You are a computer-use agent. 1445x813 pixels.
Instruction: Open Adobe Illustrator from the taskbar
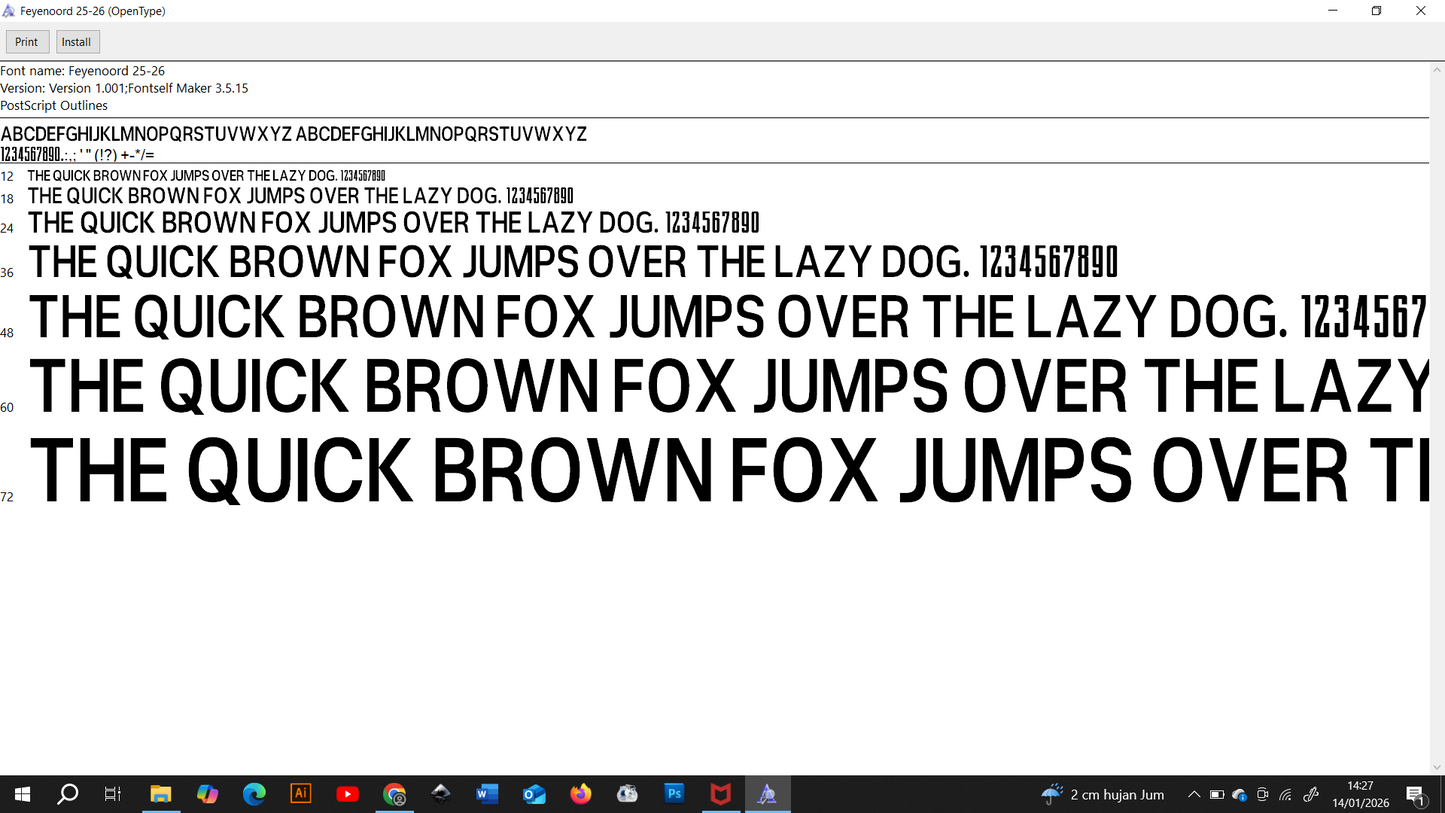tap(301, 794)
